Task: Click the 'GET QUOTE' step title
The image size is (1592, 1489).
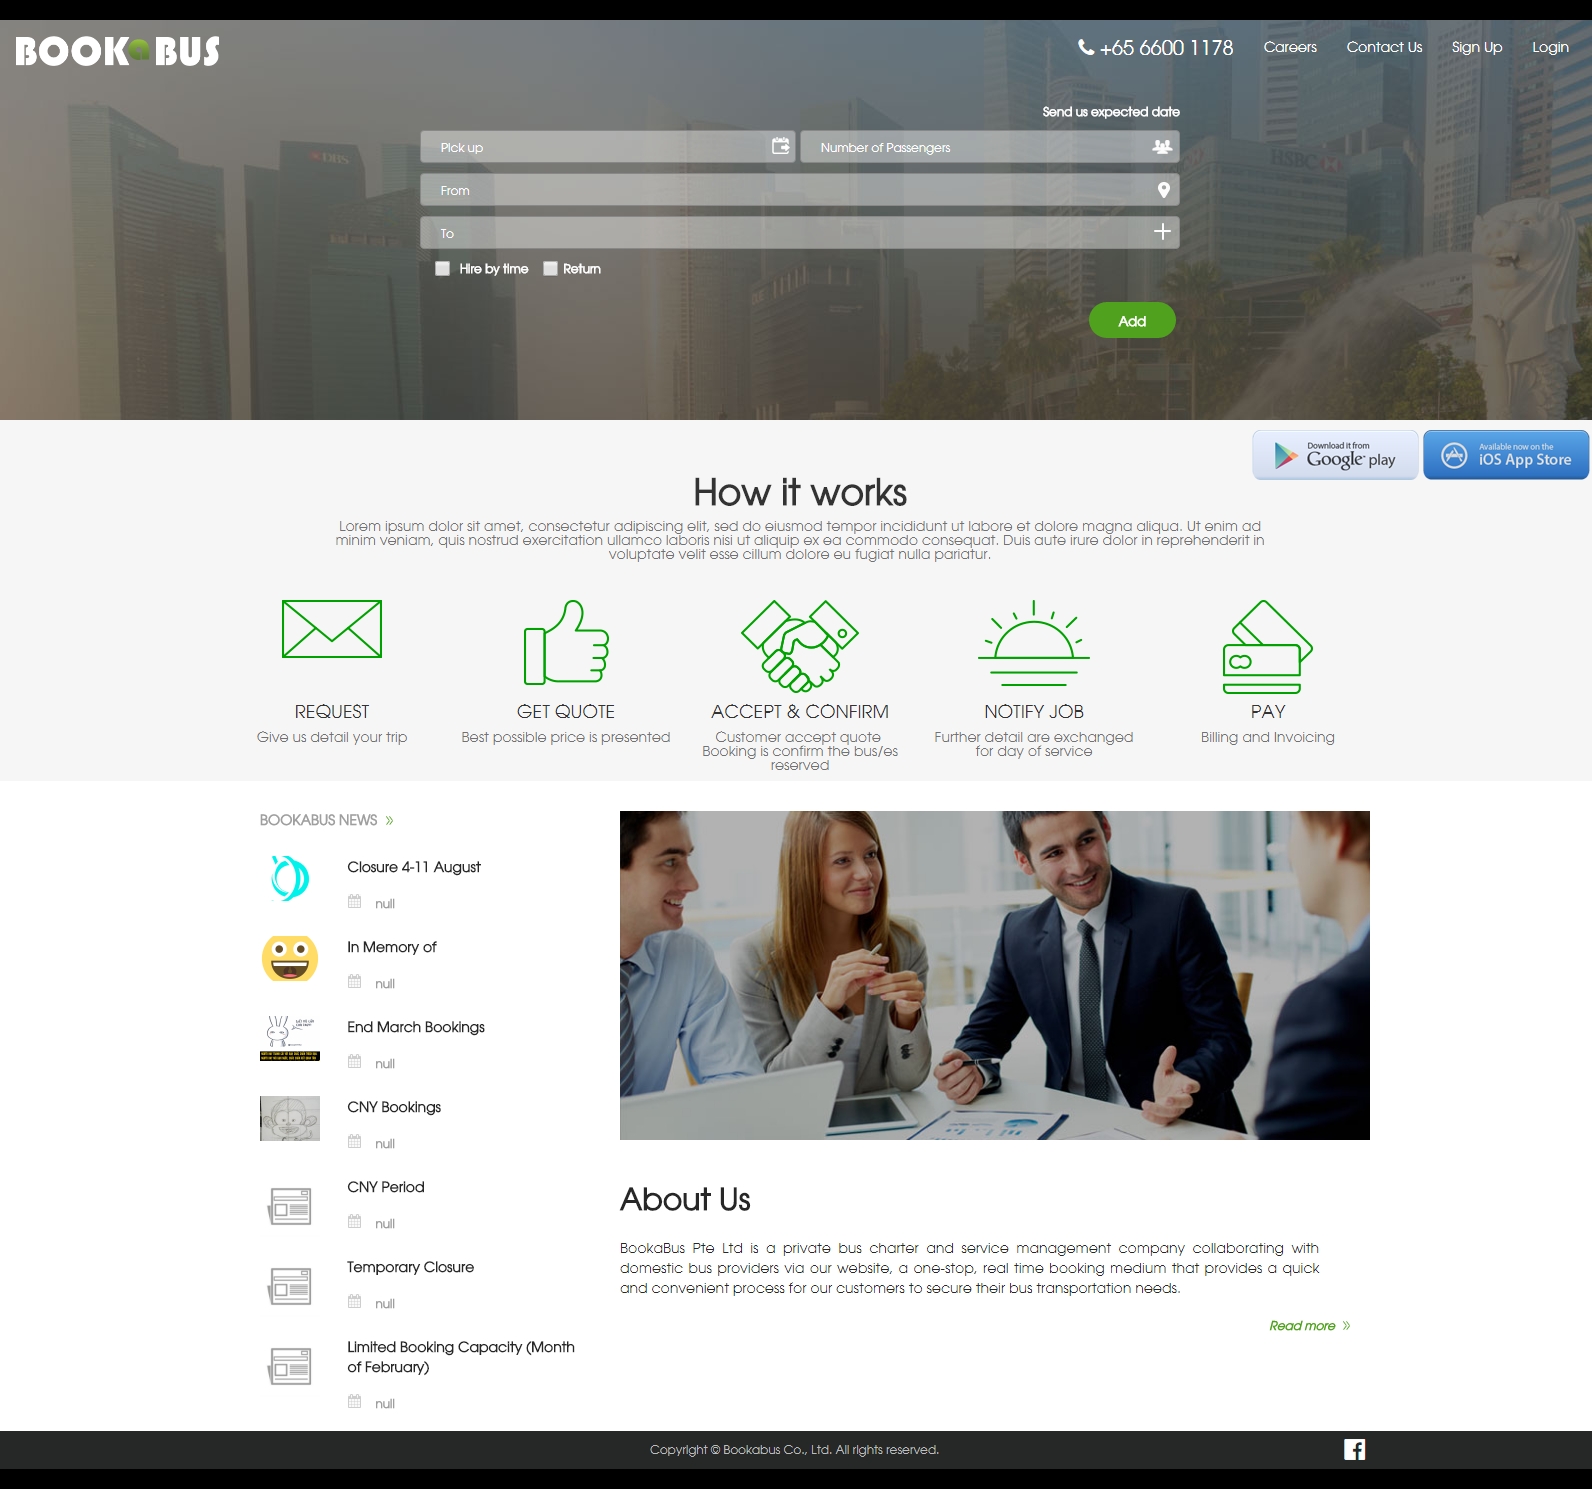Action: [x=566, y=712]
